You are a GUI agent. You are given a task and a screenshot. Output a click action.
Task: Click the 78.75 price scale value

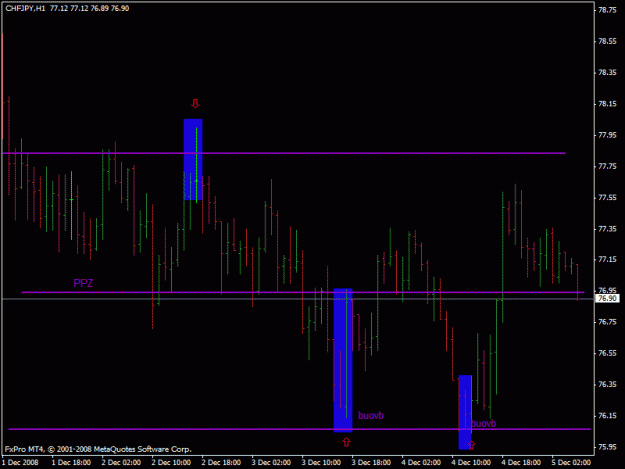click(x=607, y=10)
